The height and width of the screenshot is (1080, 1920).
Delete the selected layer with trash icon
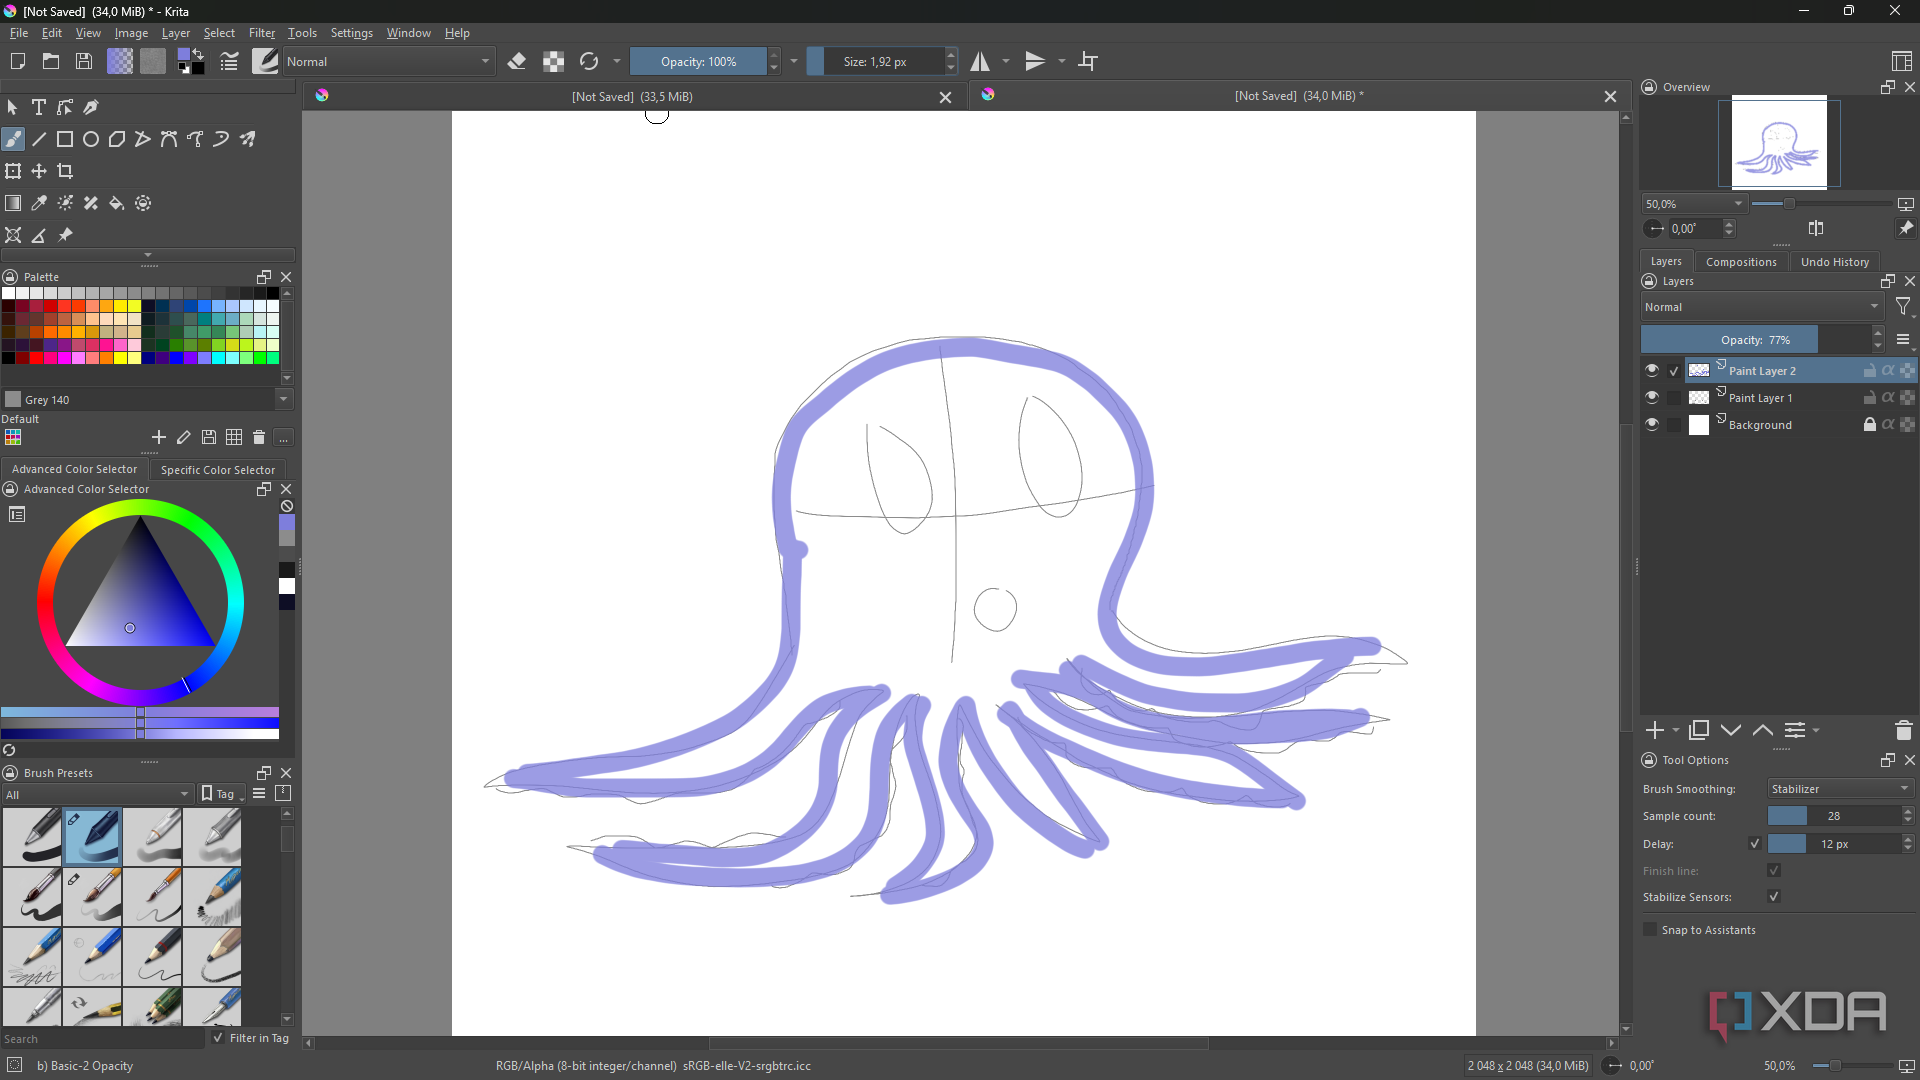pyautogui.click(x=1904, y=731)
